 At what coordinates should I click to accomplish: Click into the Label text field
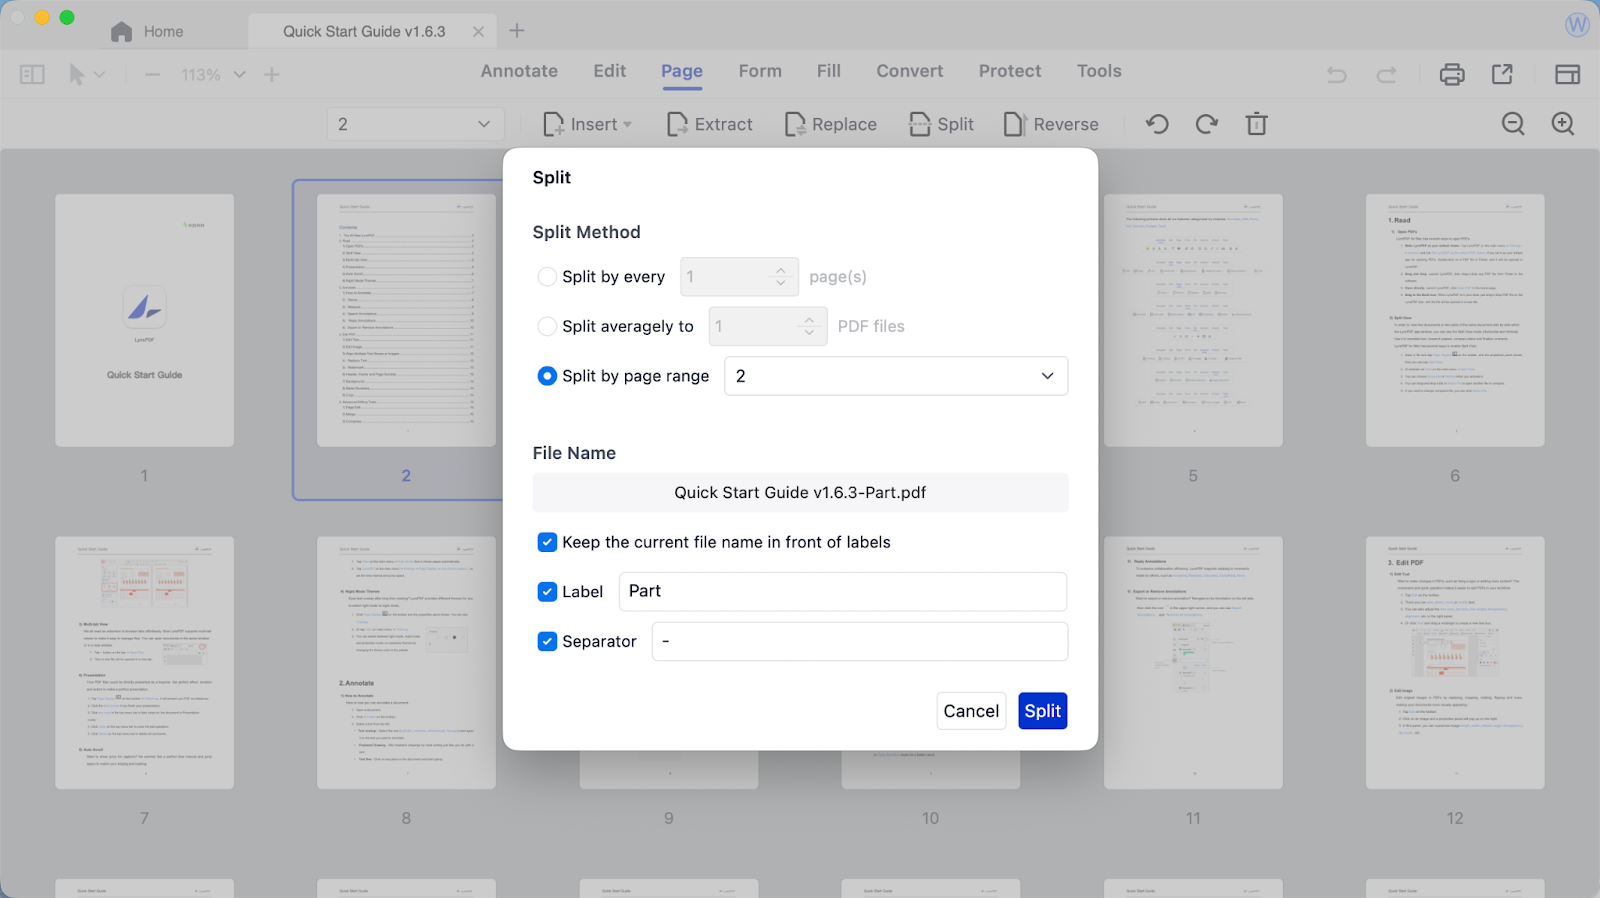[x=842, y=591]
